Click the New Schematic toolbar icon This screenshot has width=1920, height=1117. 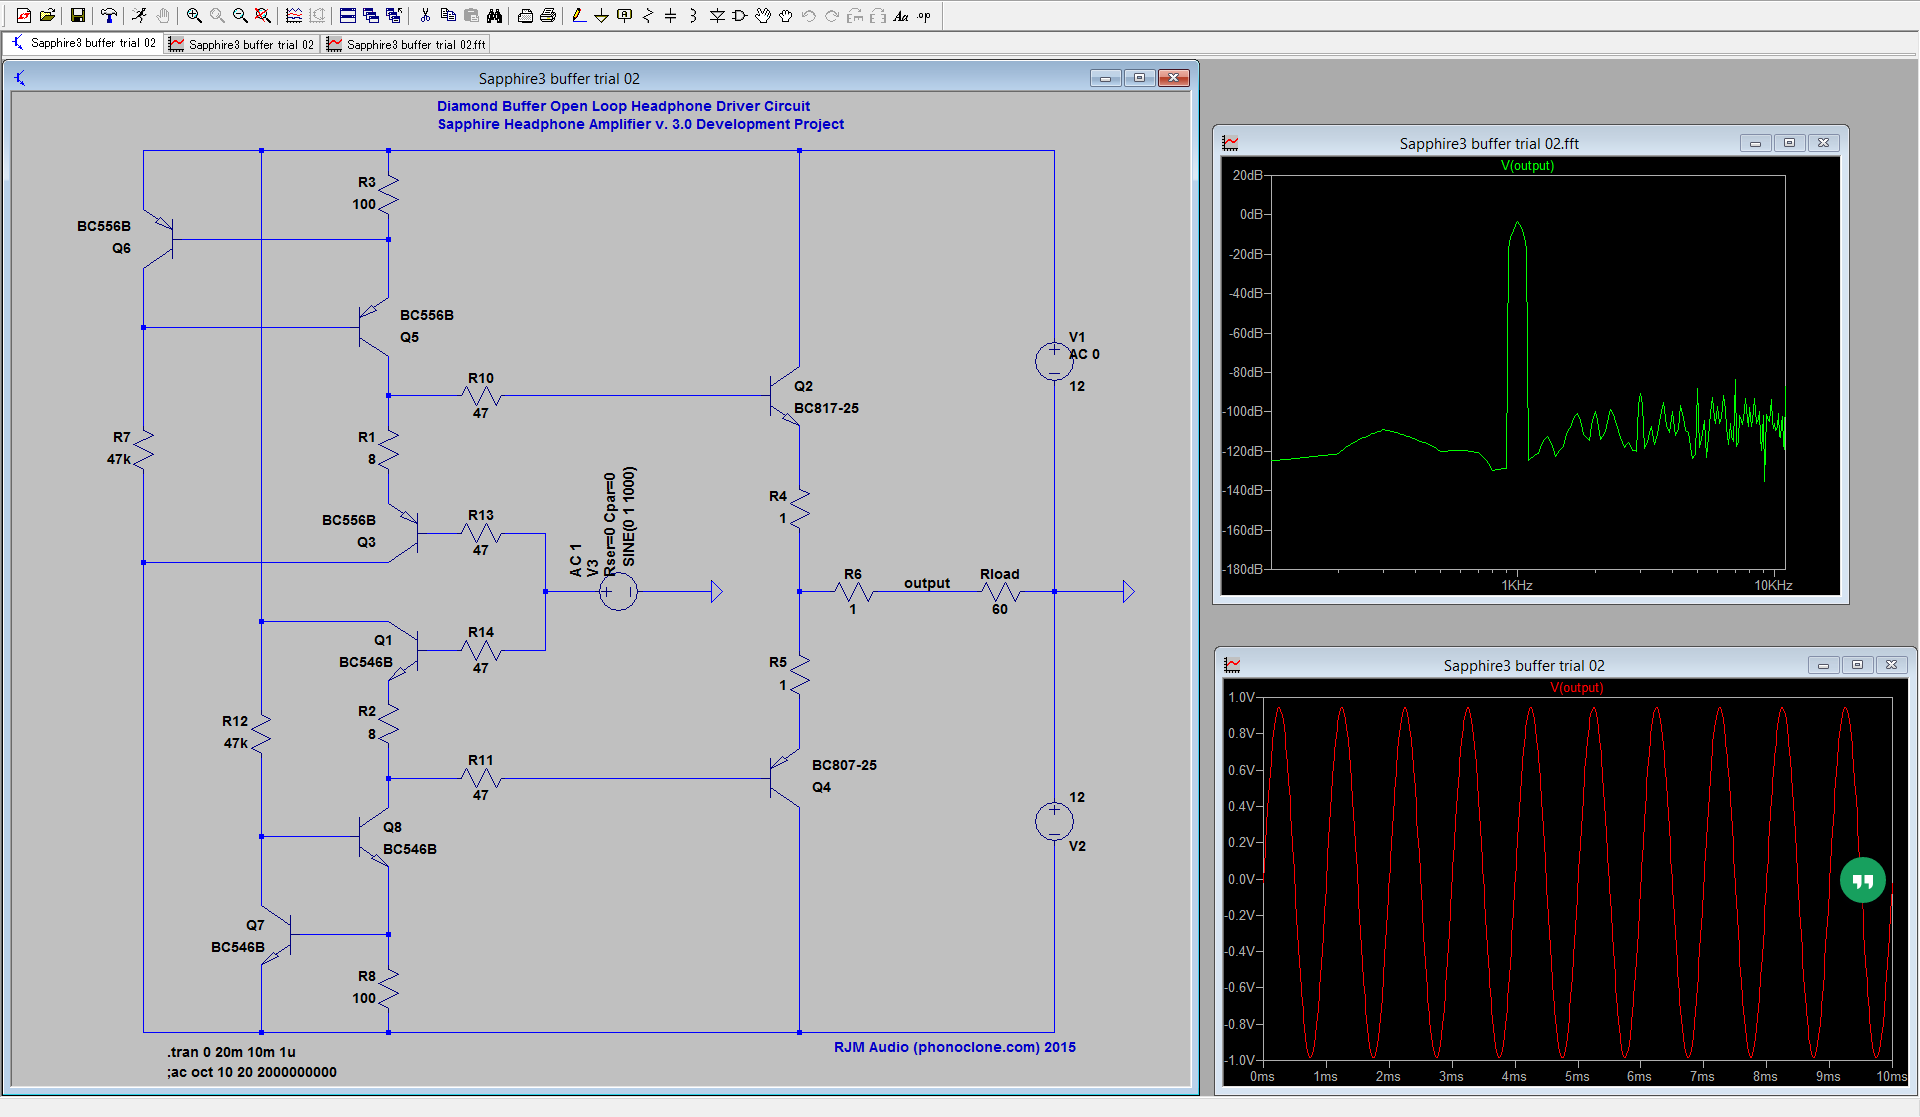coord(24,15)
